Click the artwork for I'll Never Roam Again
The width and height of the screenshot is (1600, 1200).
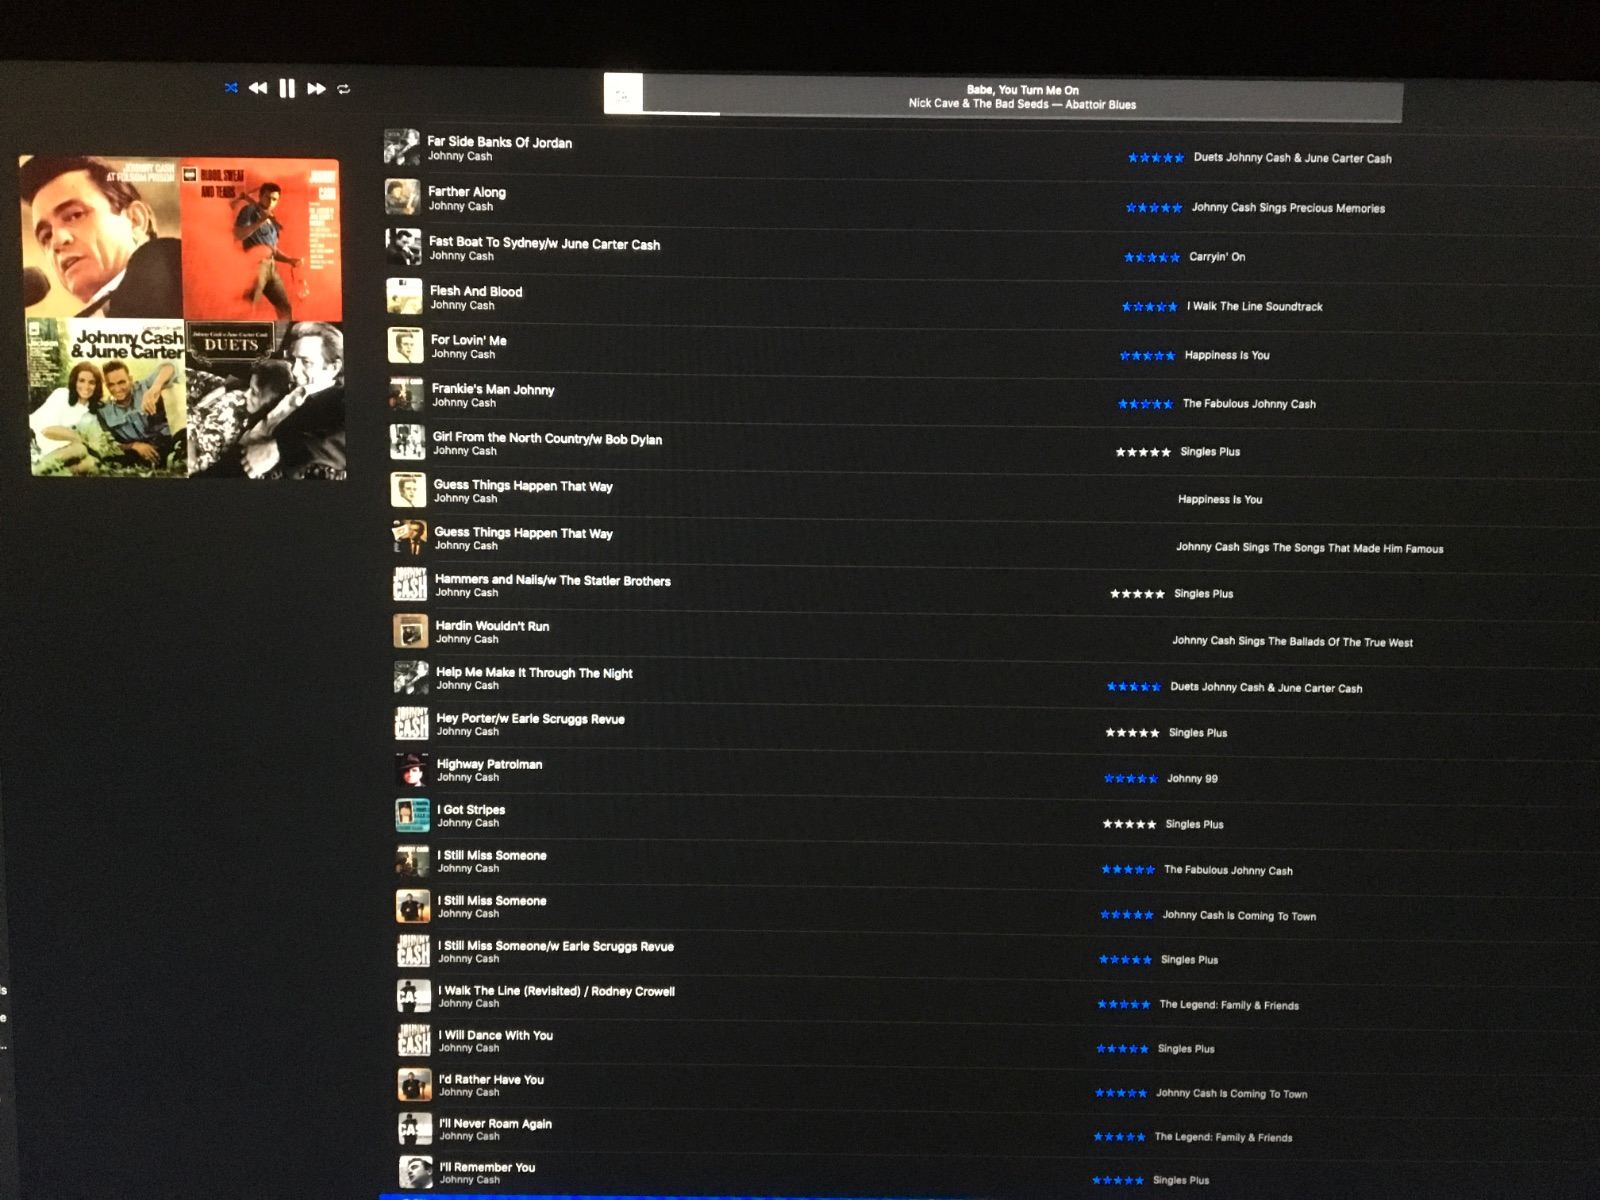(x=416, y=1128)
